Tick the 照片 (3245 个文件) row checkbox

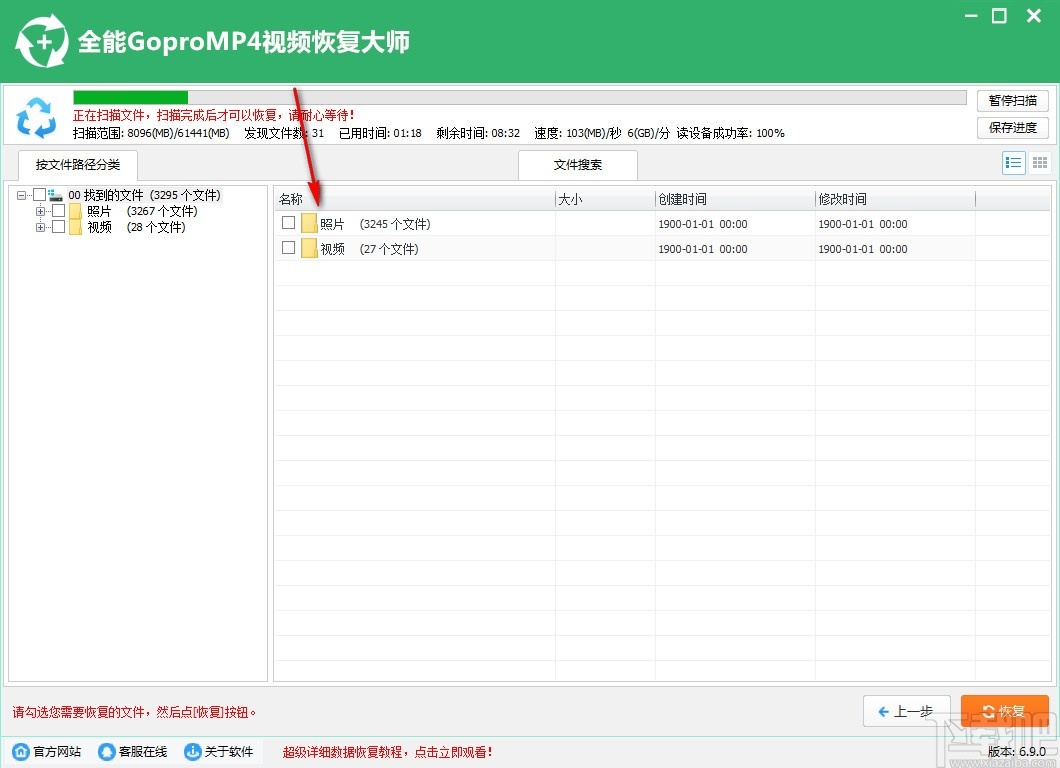(x=289, y=222)
